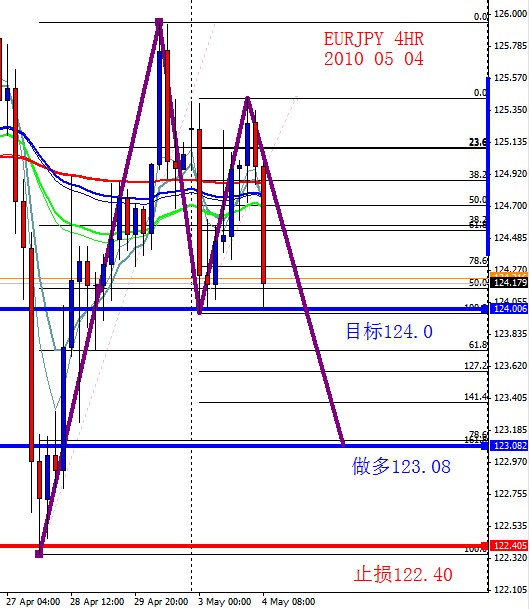Select the 125.135 price axis label

[511, 142]
